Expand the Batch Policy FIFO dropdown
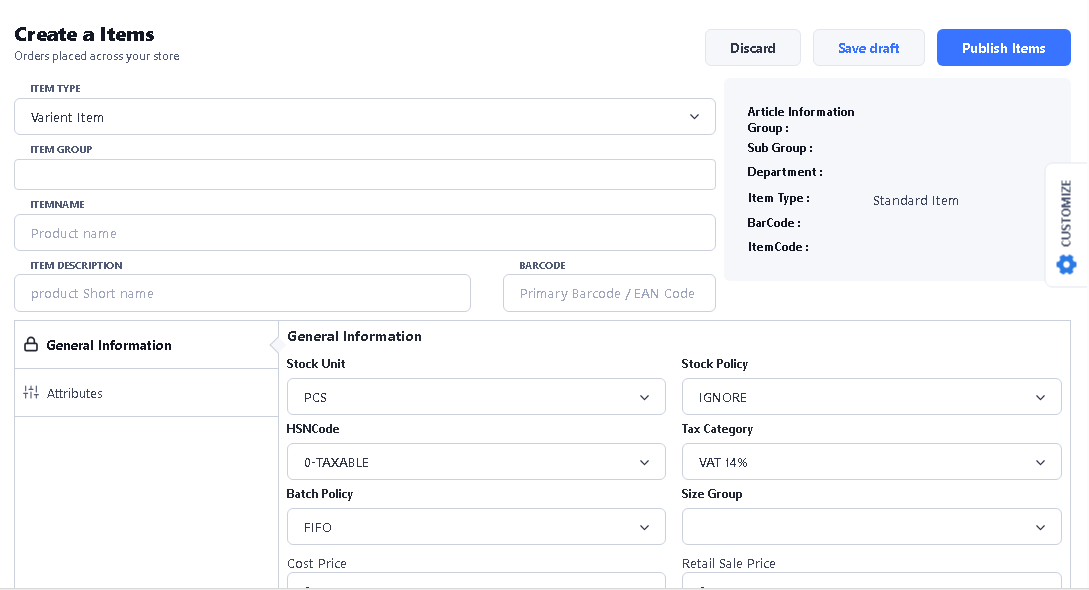Viewport: 1089px width, 590px height. tap(475, 527)
